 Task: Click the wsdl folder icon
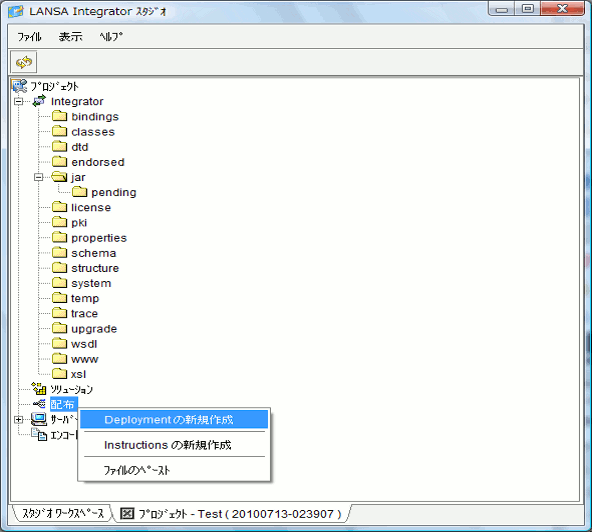[x=59, y=344]
